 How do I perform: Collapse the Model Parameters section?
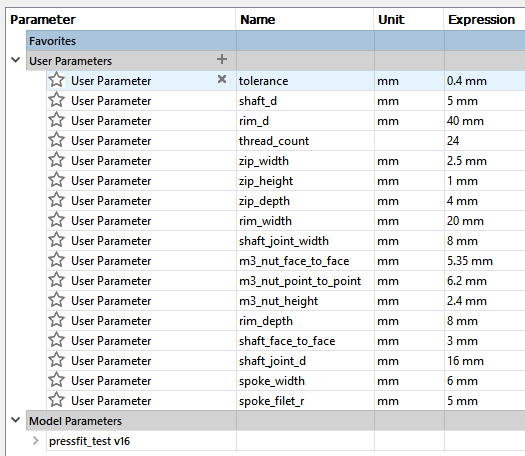[15, 420]
